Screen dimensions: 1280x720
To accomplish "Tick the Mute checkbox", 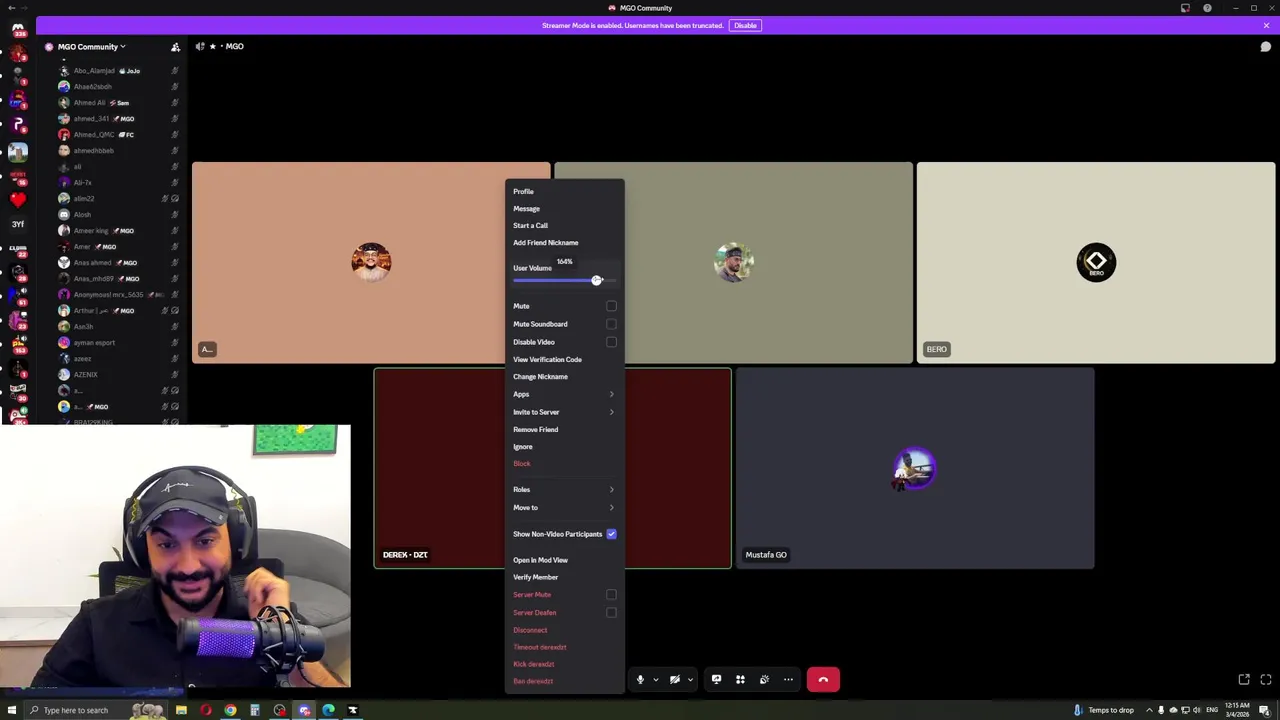I will coord(611,306).
